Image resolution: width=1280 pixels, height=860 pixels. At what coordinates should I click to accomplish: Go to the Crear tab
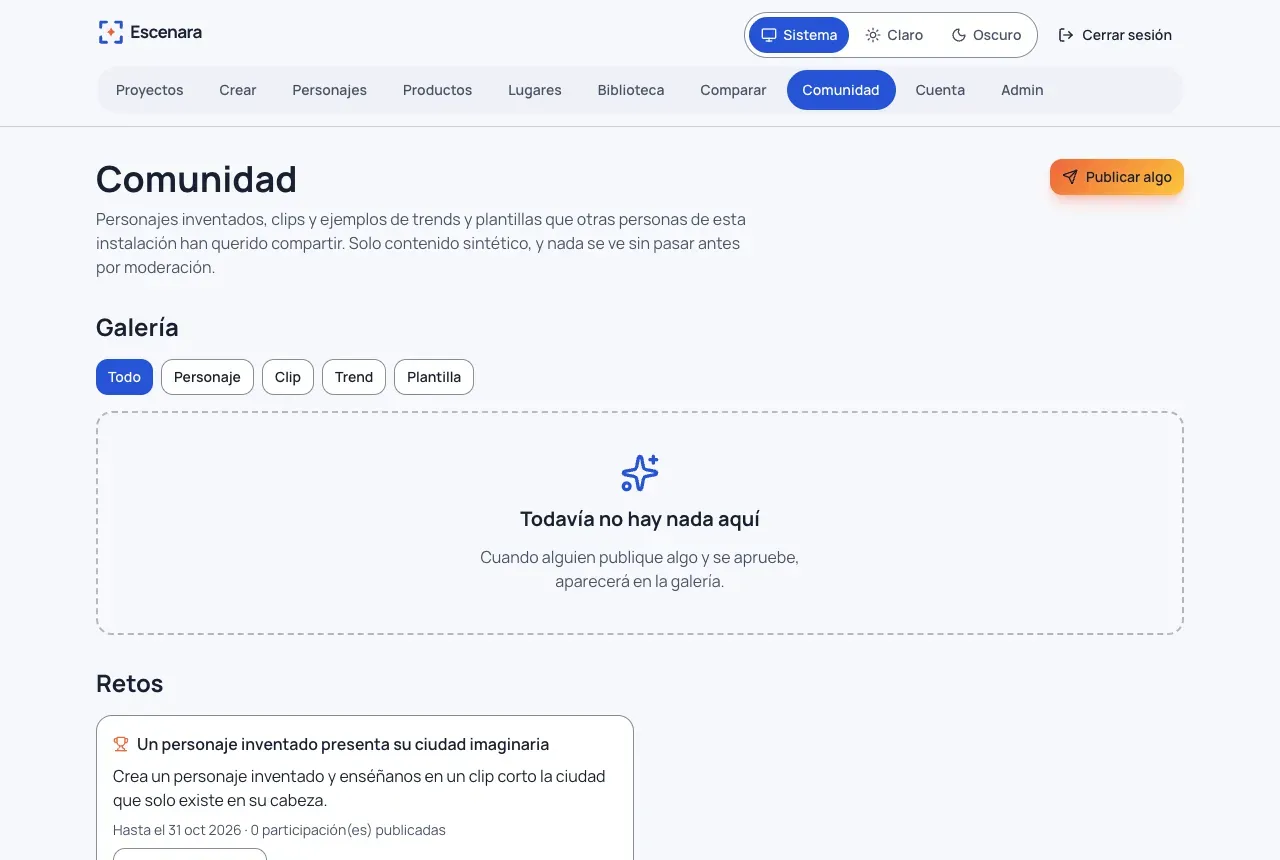tap(238, 90)
